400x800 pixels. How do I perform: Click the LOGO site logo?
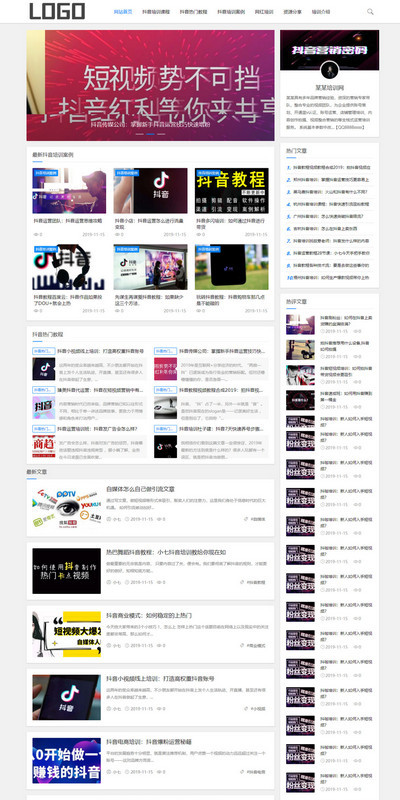[57, 11]
